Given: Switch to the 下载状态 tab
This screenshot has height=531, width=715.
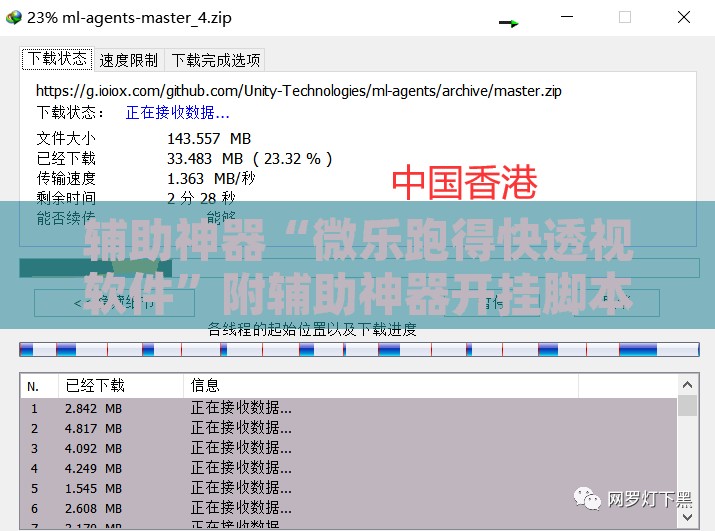Looking at the screenshot, I should (x=57, y=59).
